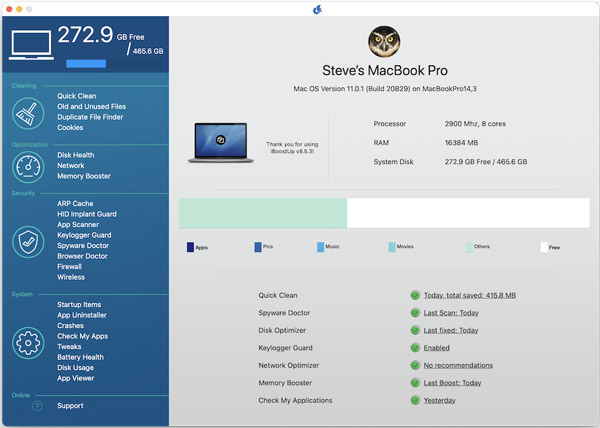Select Keylogger Guard in sidebar

(84, 235)
